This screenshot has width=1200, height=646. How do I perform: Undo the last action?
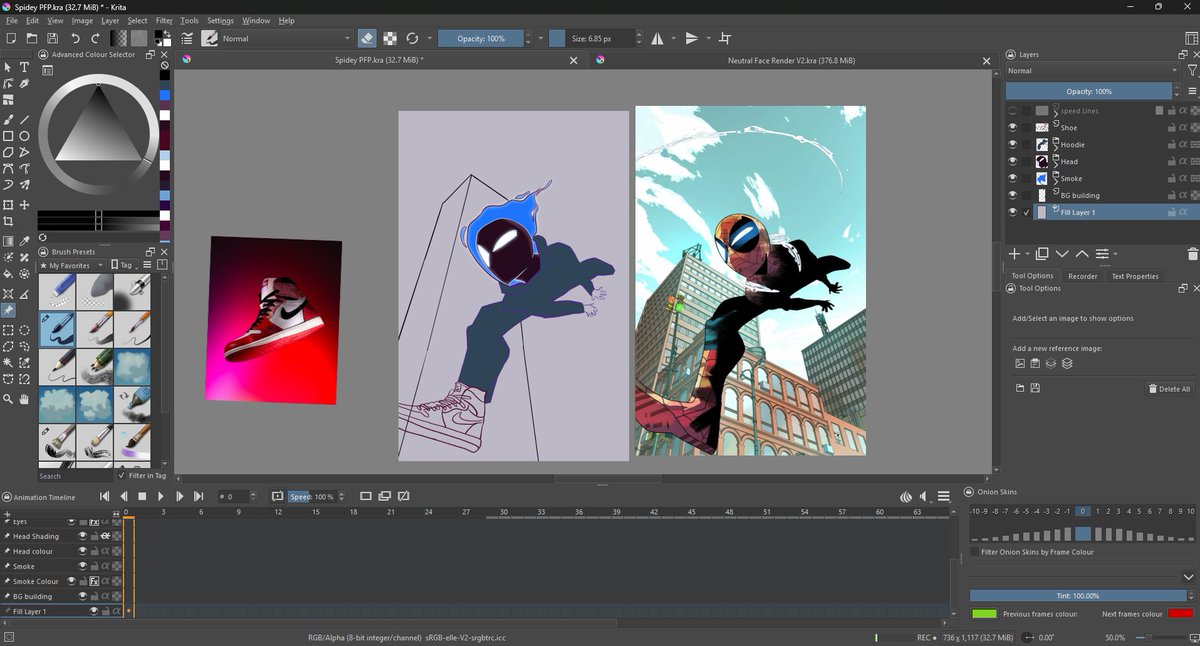tap(75, 38)
